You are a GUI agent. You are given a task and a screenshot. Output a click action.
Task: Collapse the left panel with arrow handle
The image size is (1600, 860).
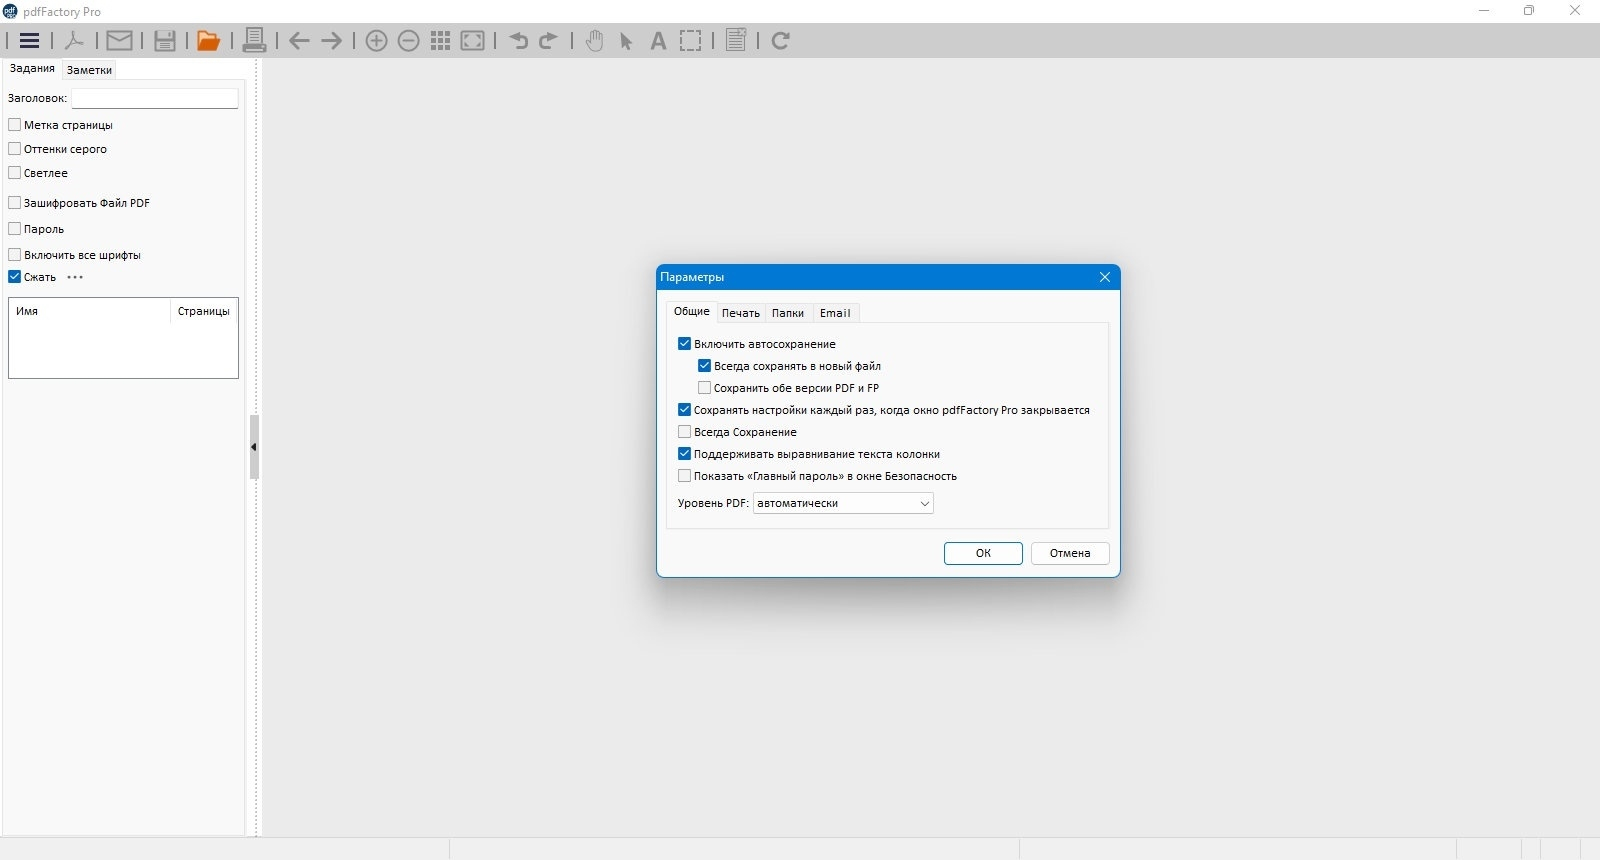point(254,447)
